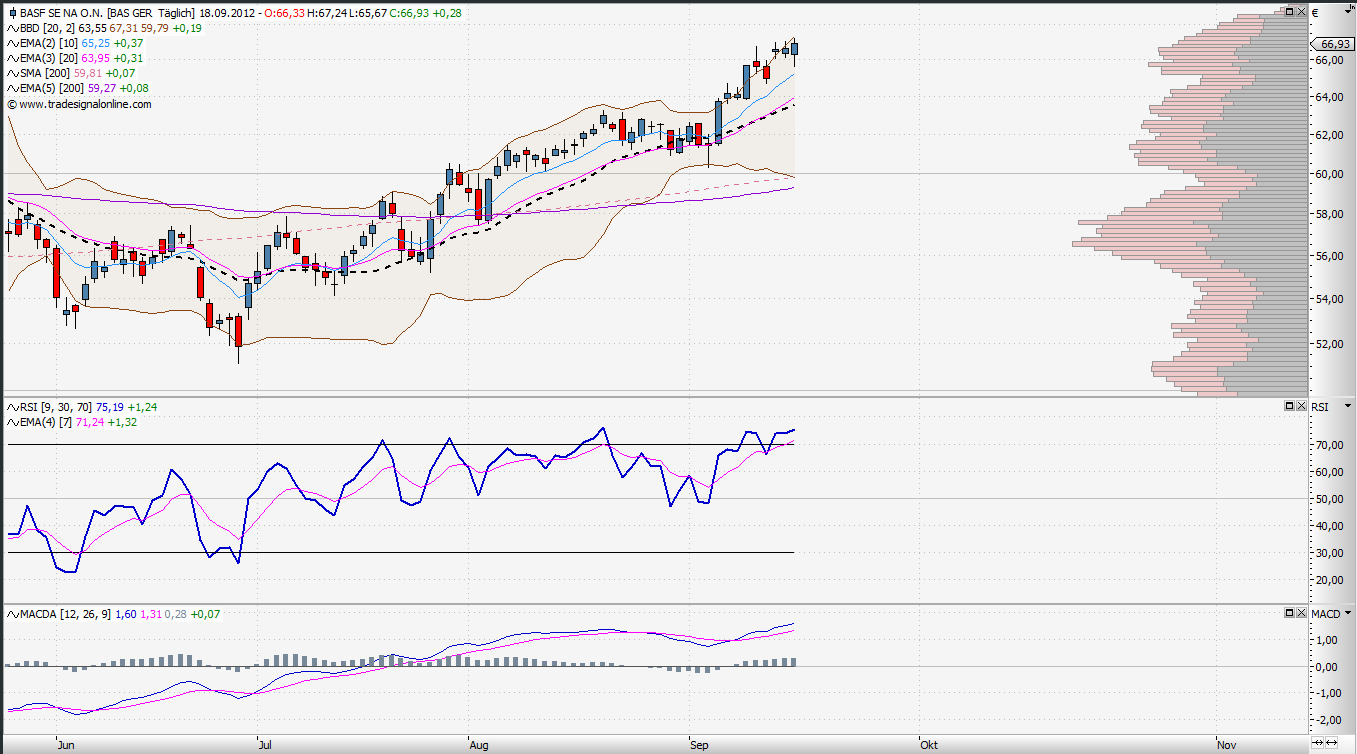Screen dimensions: 1357x754
Task: Click the EMA(2) indicator wave icon
Action: [12, 43]
